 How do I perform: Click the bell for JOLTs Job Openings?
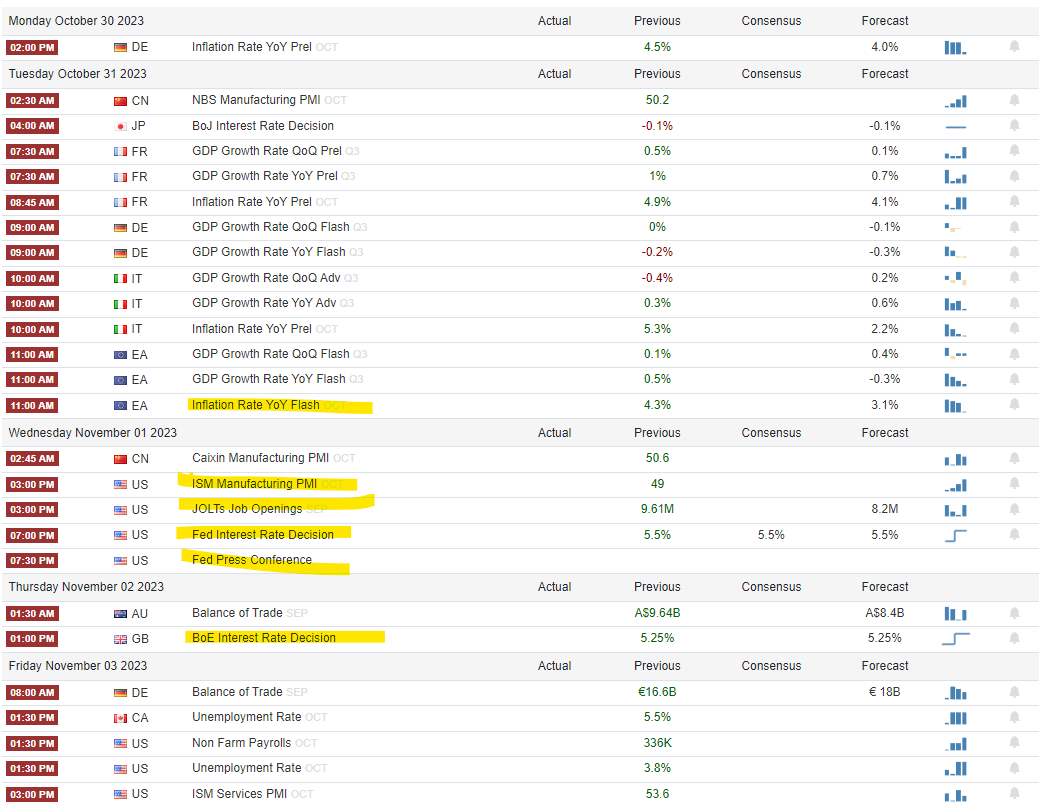pos(1014,509)
